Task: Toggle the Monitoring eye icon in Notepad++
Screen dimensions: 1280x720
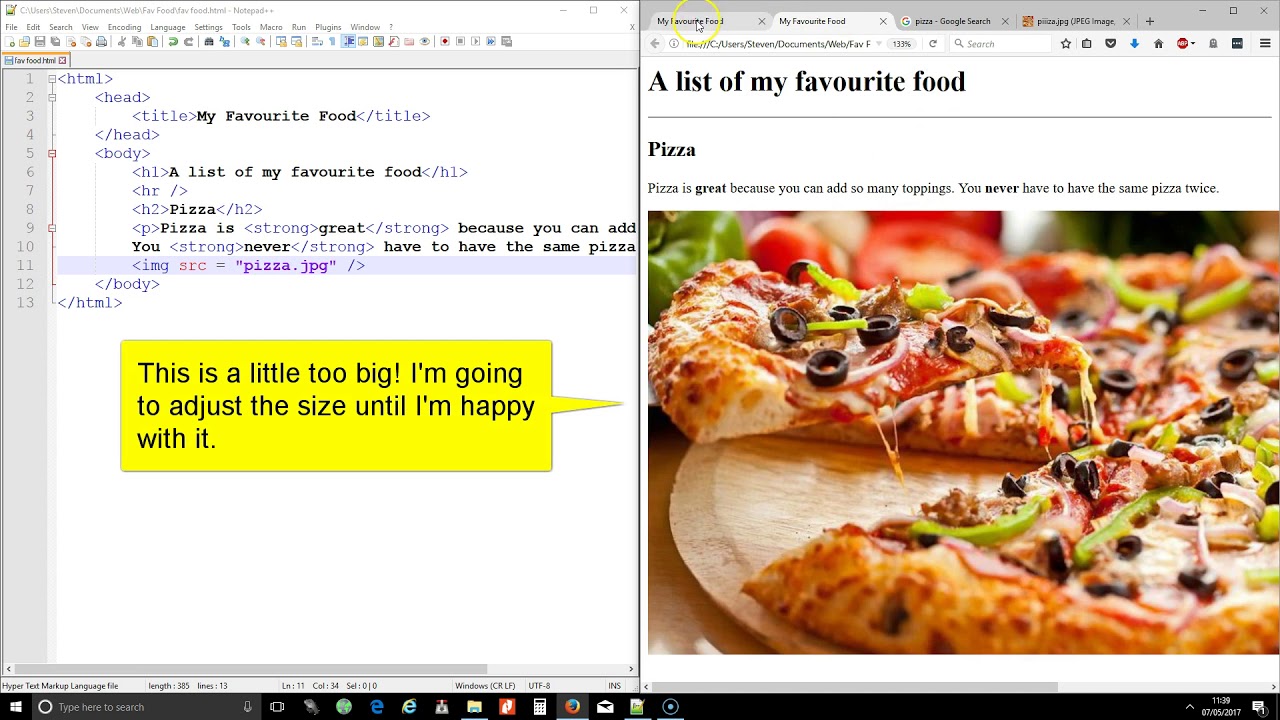Action: coord(424,42)
